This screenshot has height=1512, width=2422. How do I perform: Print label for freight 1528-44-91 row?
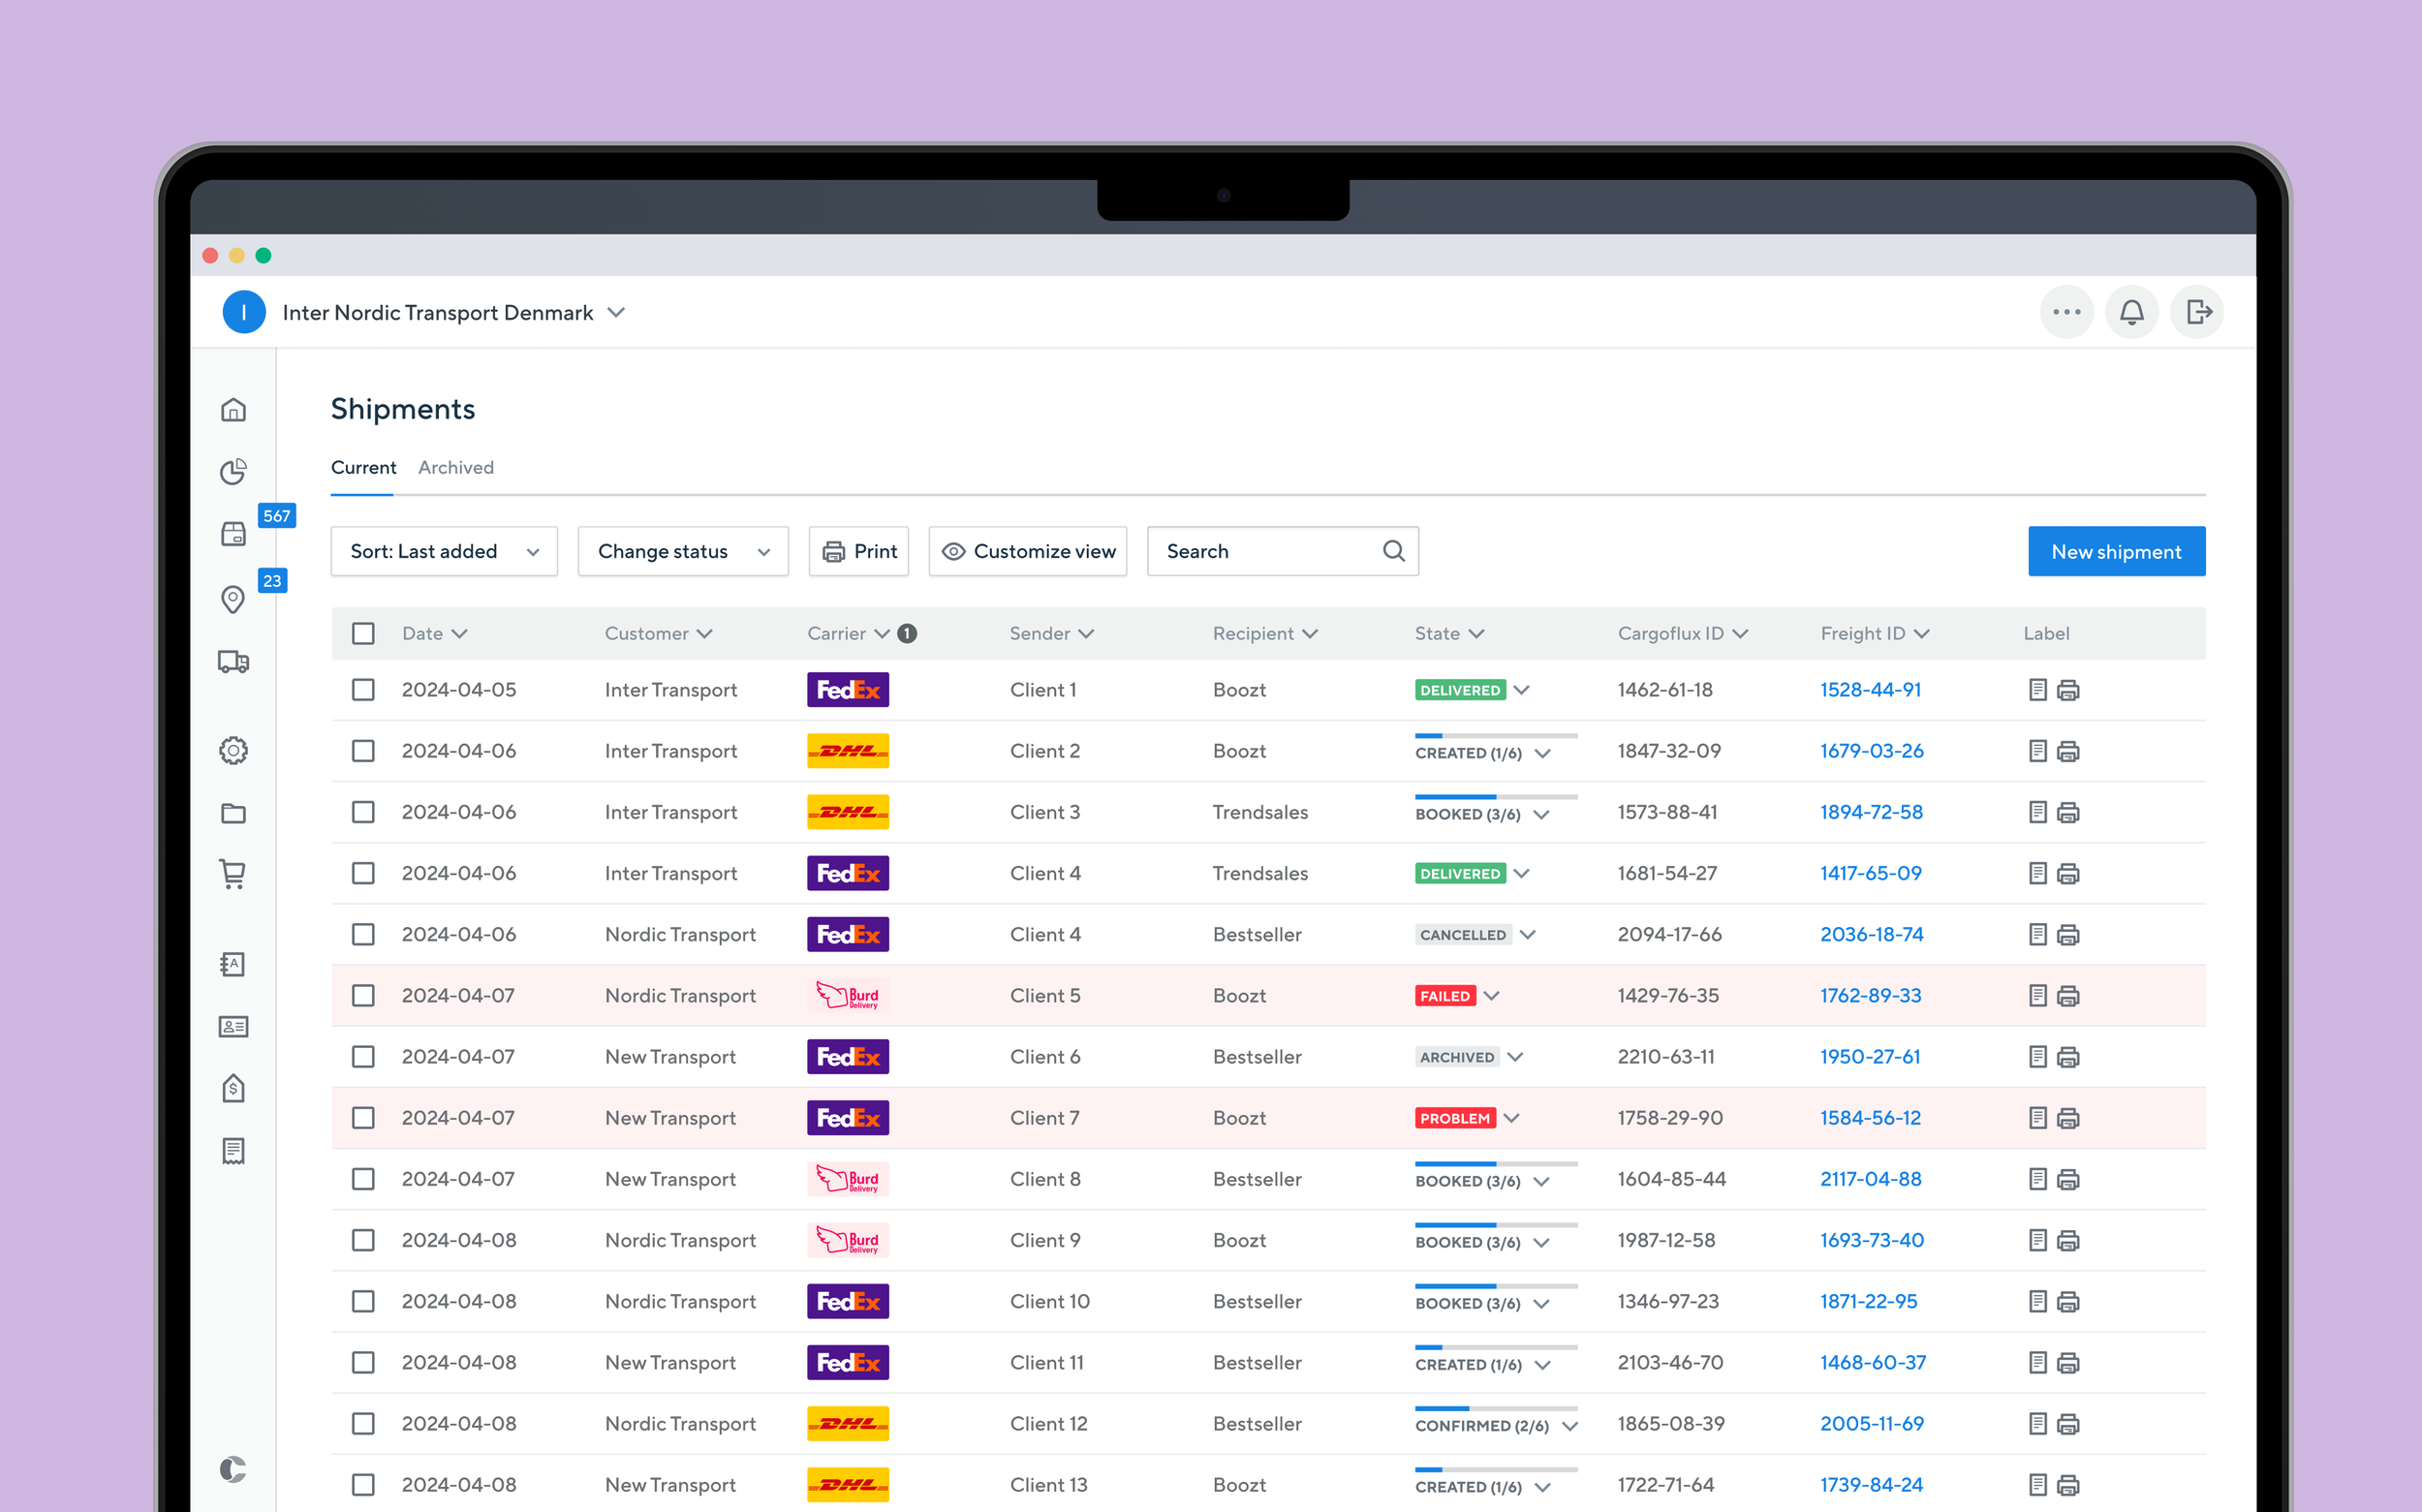click(x=2068, y=690)
